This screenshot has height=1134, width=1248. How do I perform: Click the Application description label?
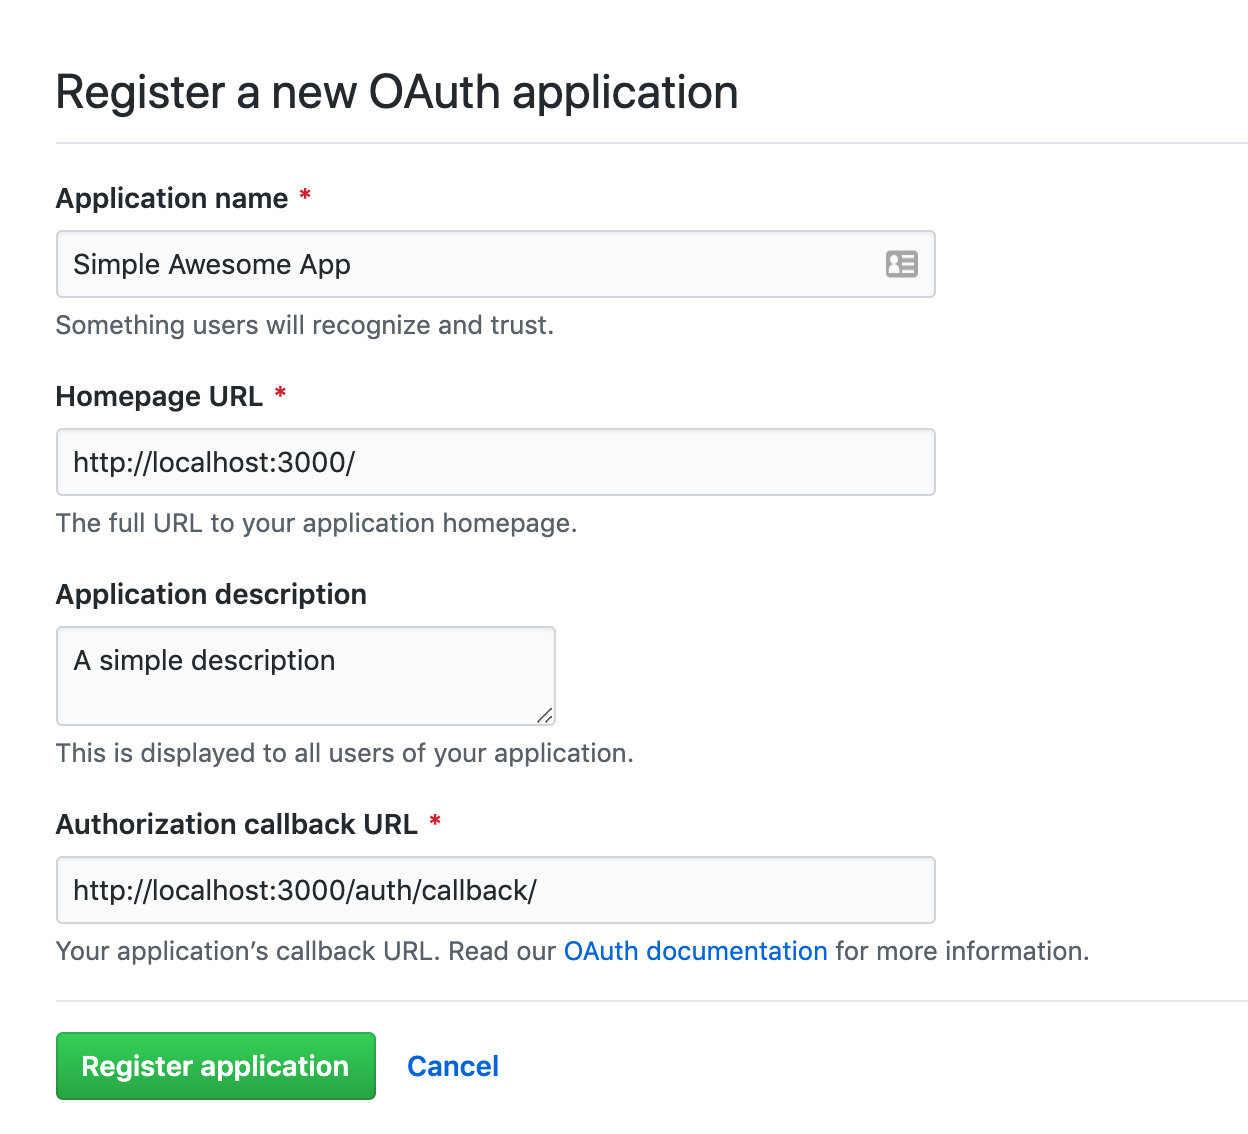click(x=212, y=594)
